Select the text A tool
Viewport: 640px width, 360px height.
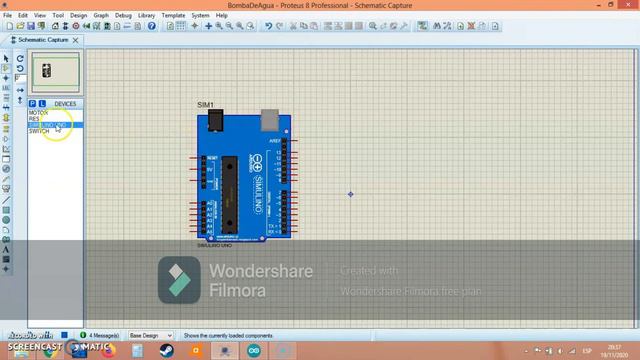click(6, 250)
